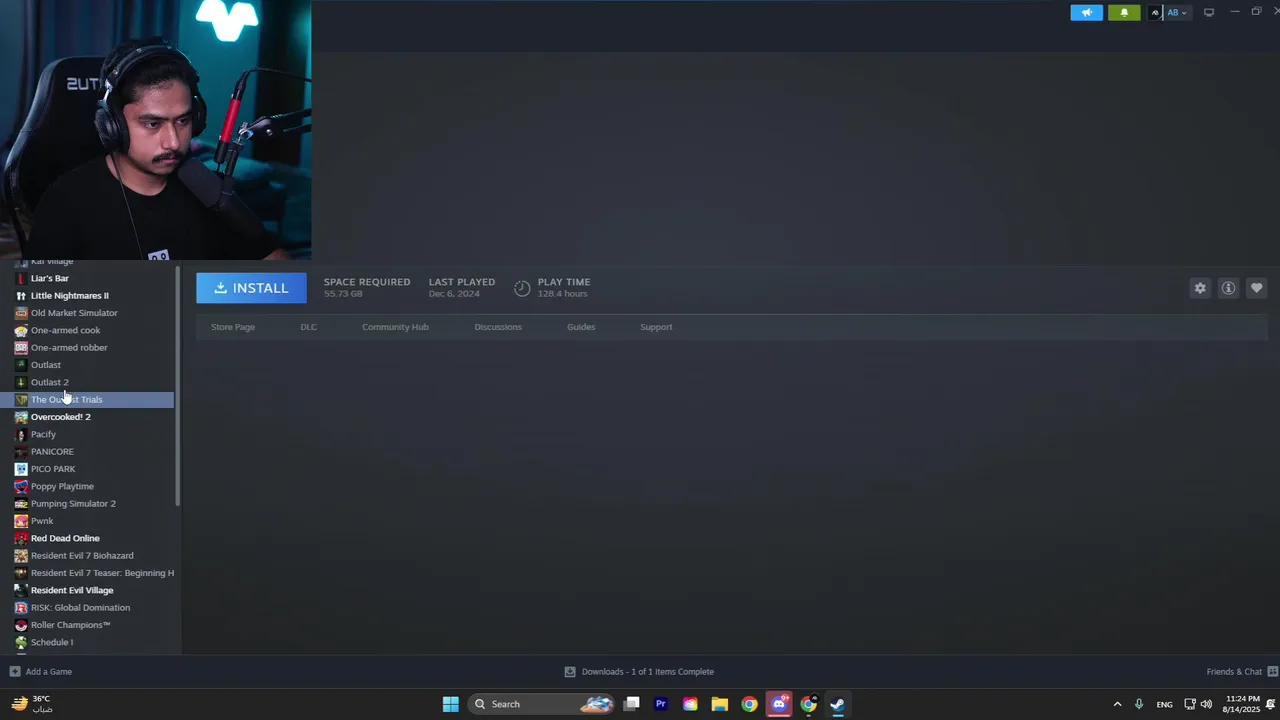Viewport: 1280px width, 720px height.
Task: Click Poppy Playtime game icon
Action: [21, 486]
